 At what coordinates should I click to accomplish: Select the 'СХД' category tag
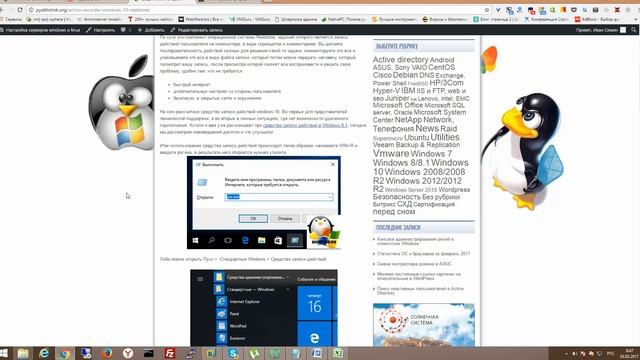pos(404,204)
